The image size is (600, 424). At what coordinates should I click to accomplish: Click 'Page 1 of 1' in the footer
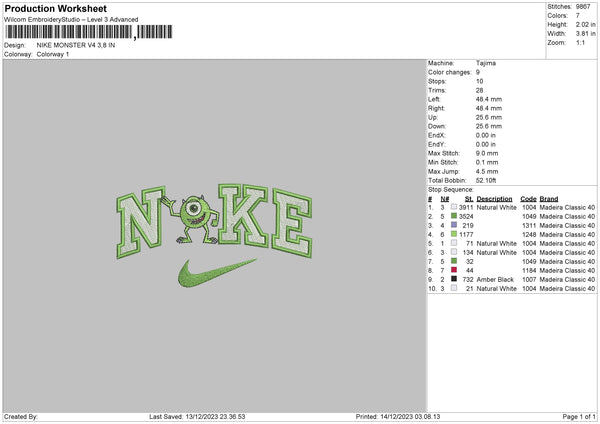tap(579, 417)
